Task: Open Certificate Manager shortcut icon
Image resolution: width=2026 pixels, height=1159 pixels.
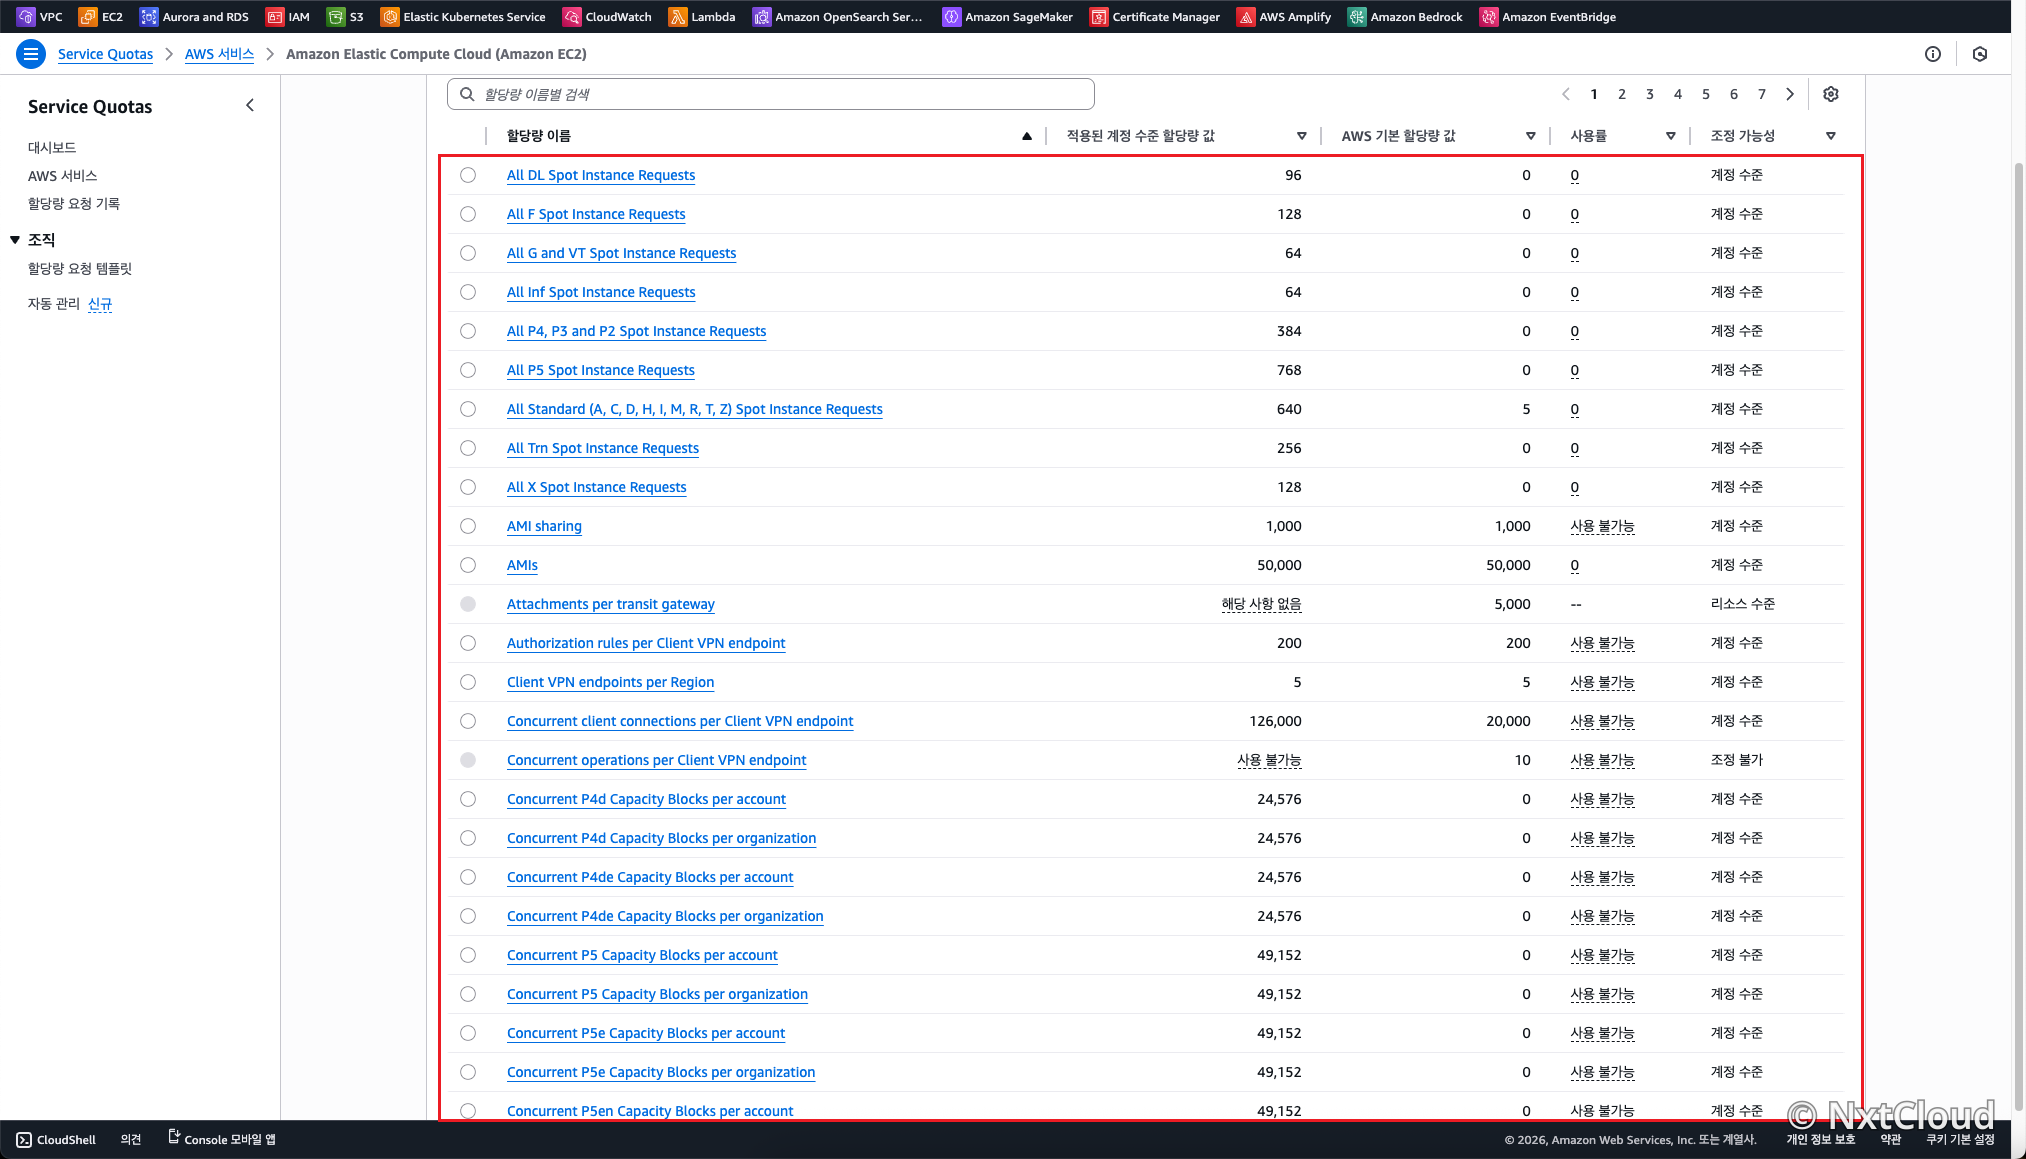Action: click(x=1099, y=17)
